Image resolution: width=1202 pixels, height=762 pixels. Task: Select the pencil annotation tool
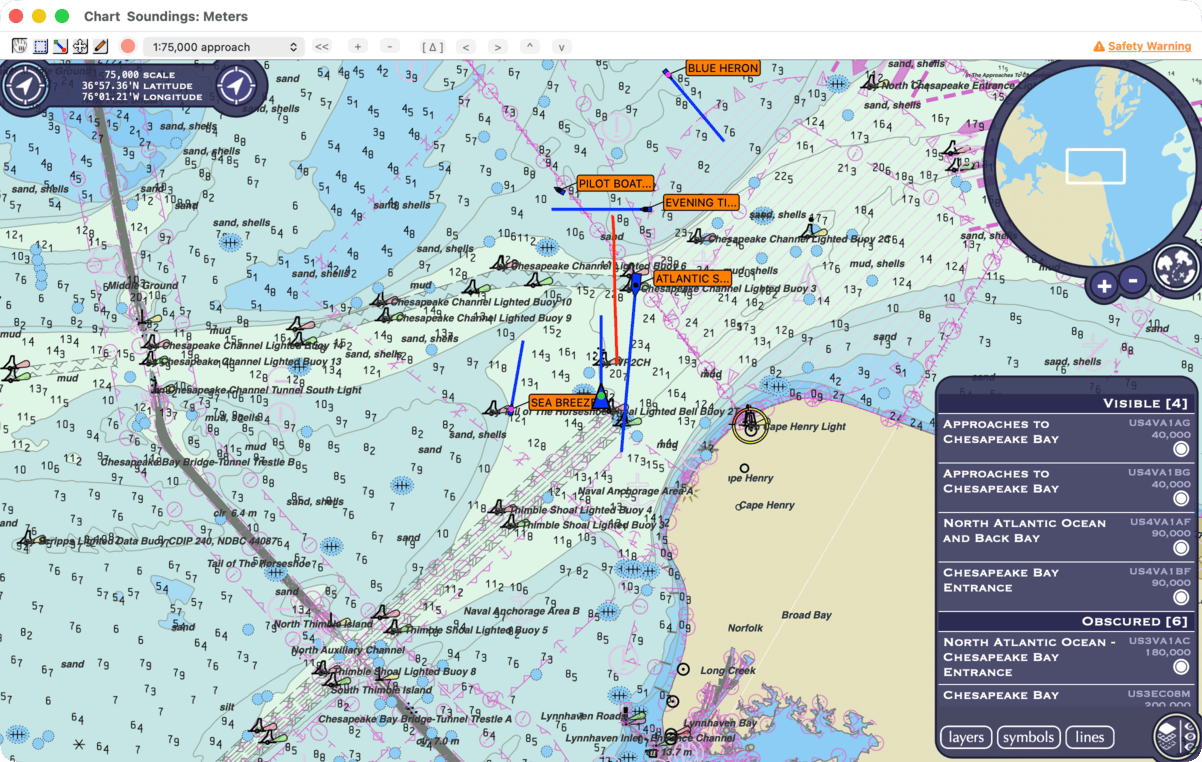coord(101,46)
